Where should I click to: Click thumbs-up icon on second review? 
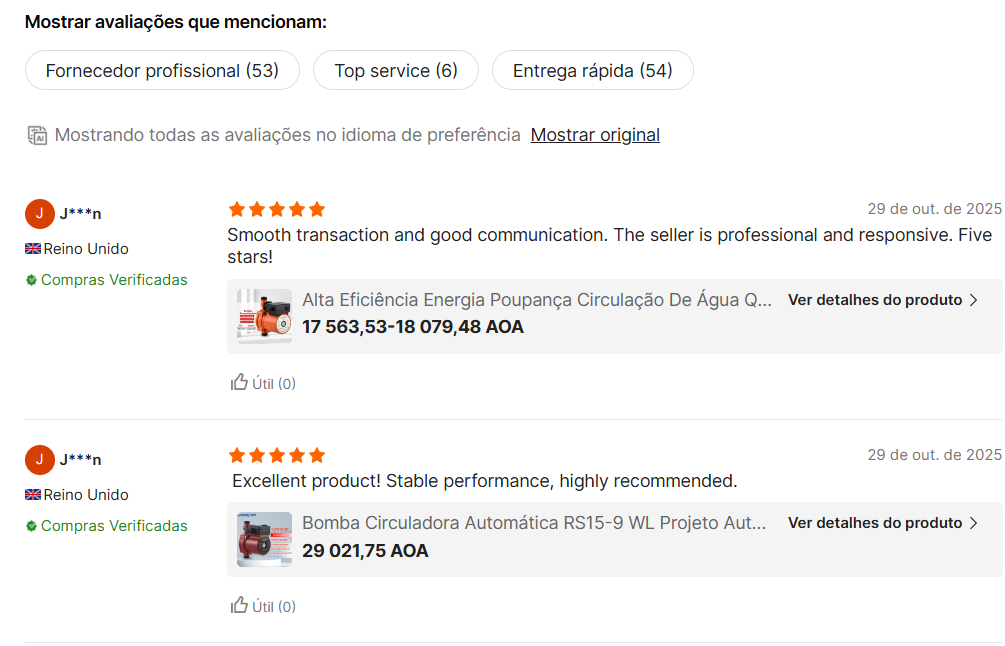click(x=239, y=605)
